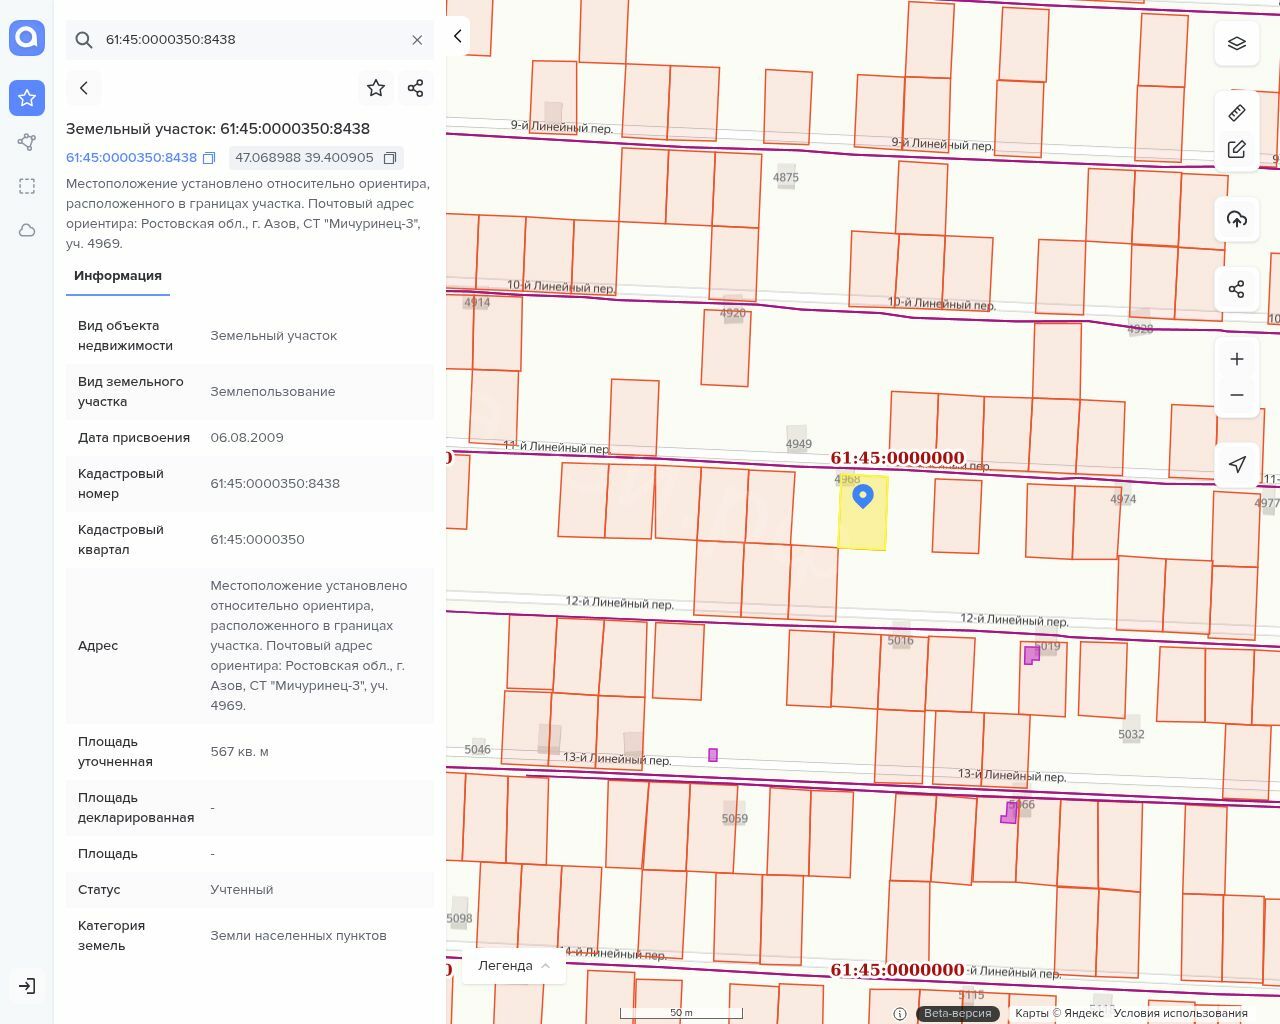The height and width of the screenshot is (1024, 1280).
Task: Copy coordinates 47.068988 39.400905
Action: pyautogui.click(x=390, y=158)
